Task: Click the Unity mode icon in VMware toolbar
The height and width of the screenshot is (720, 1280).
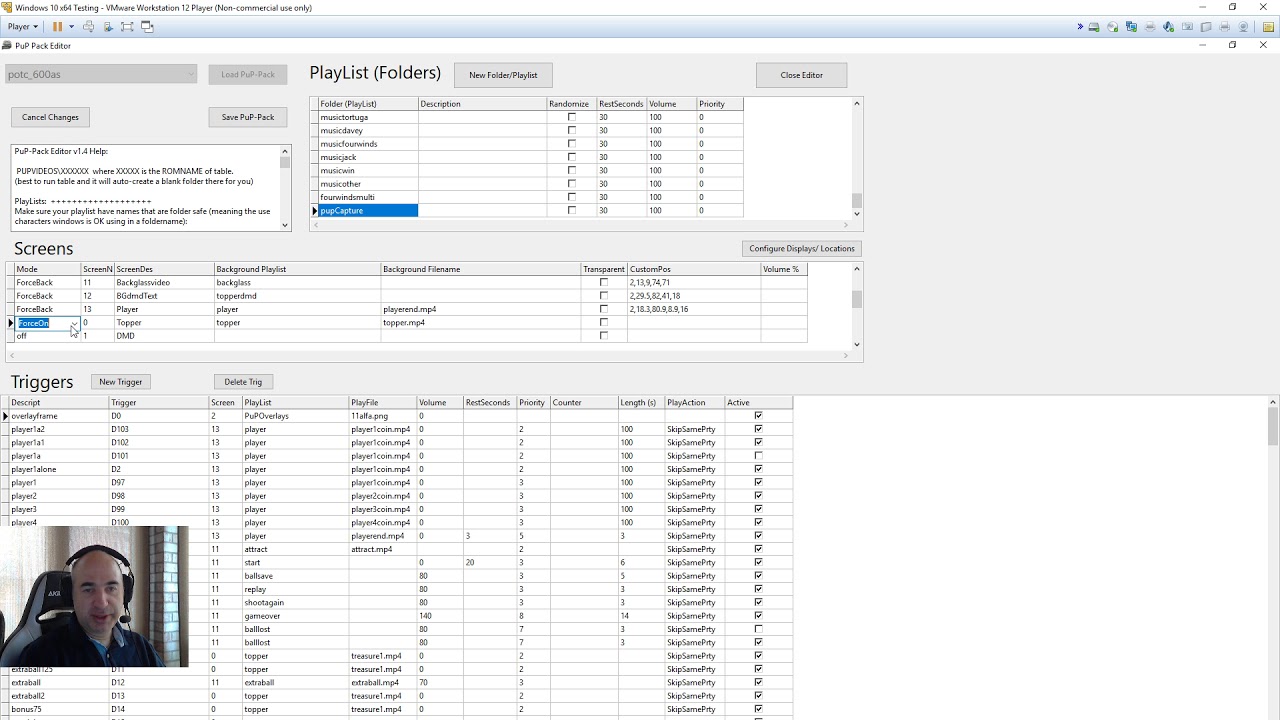Action: click(147, 27)
